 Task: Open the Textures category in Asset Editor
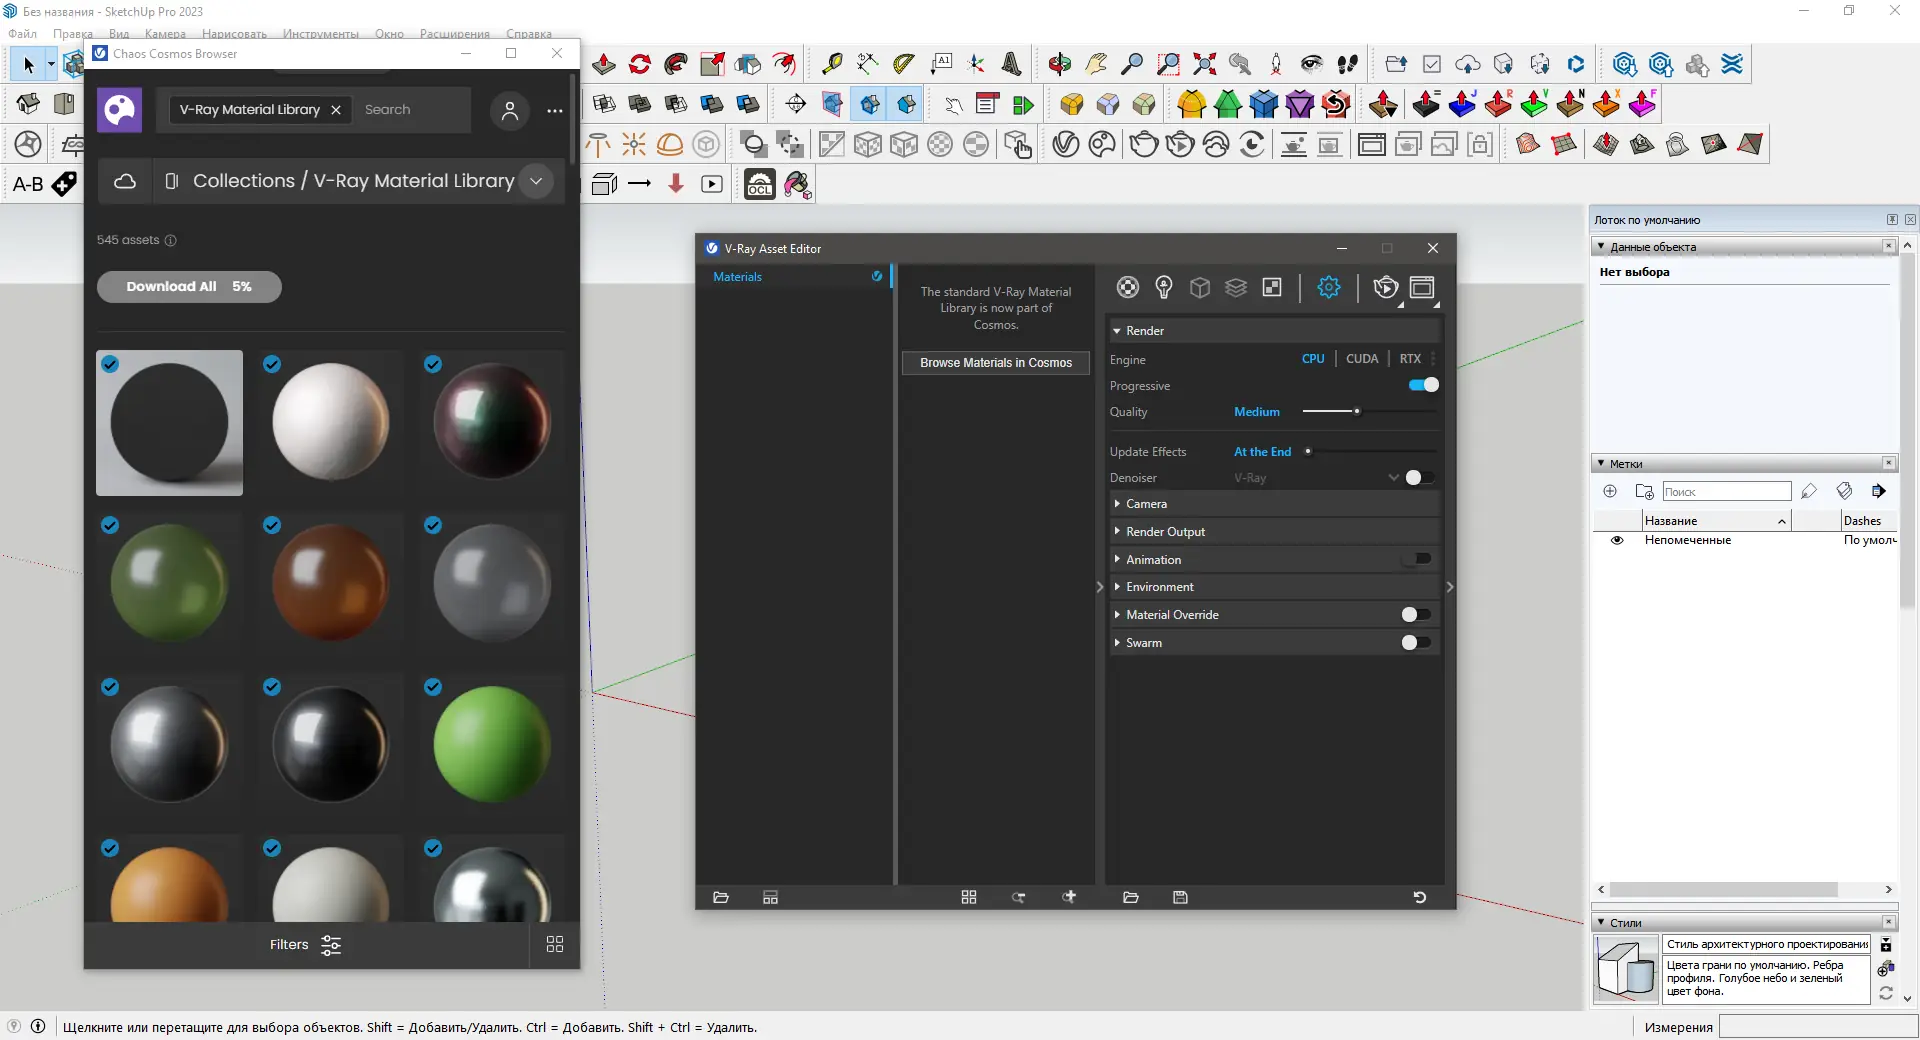point(1272,288)
